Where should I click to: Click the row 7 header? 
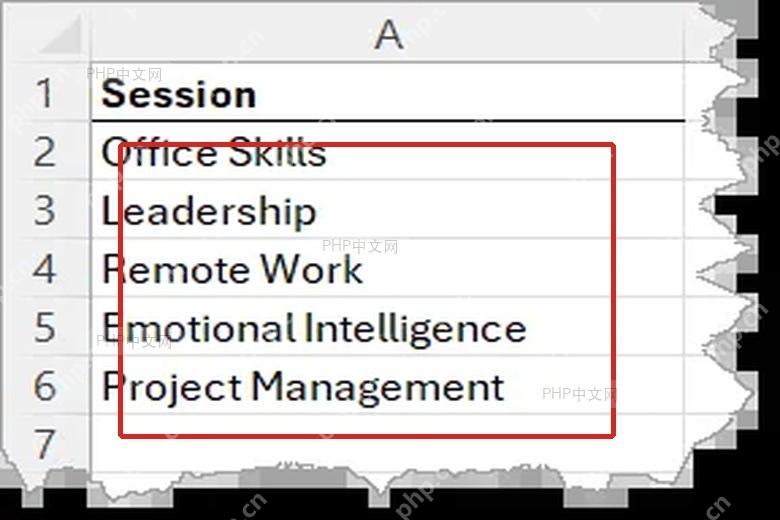(x=46, y=443)
